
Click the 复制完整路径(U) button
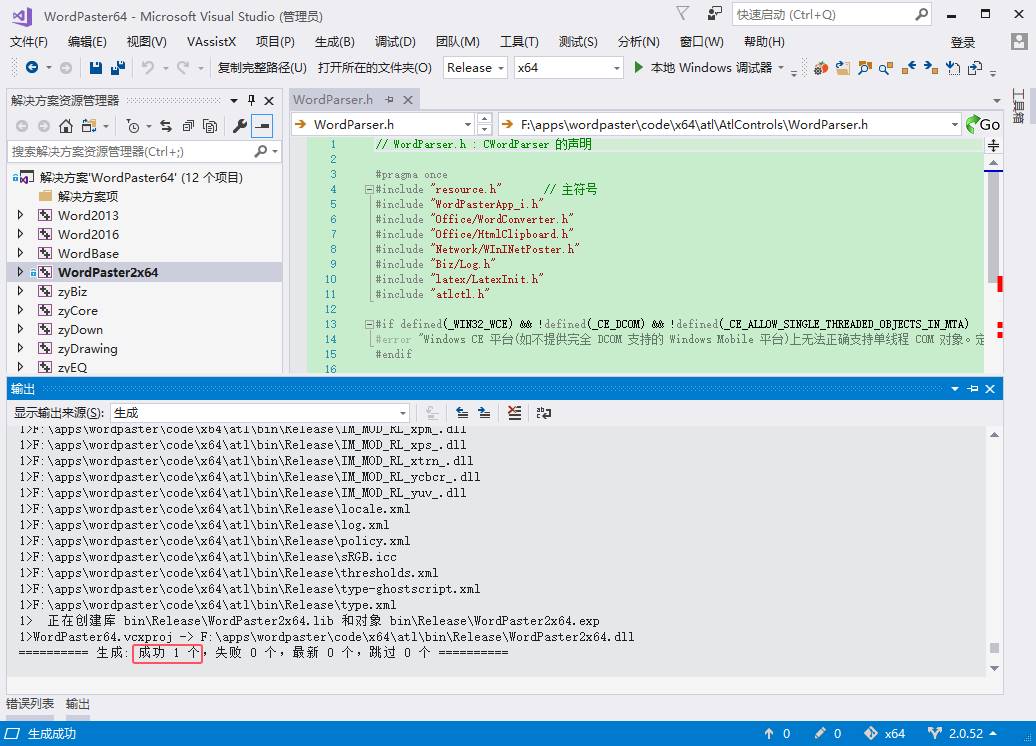(x=262, y=68)
